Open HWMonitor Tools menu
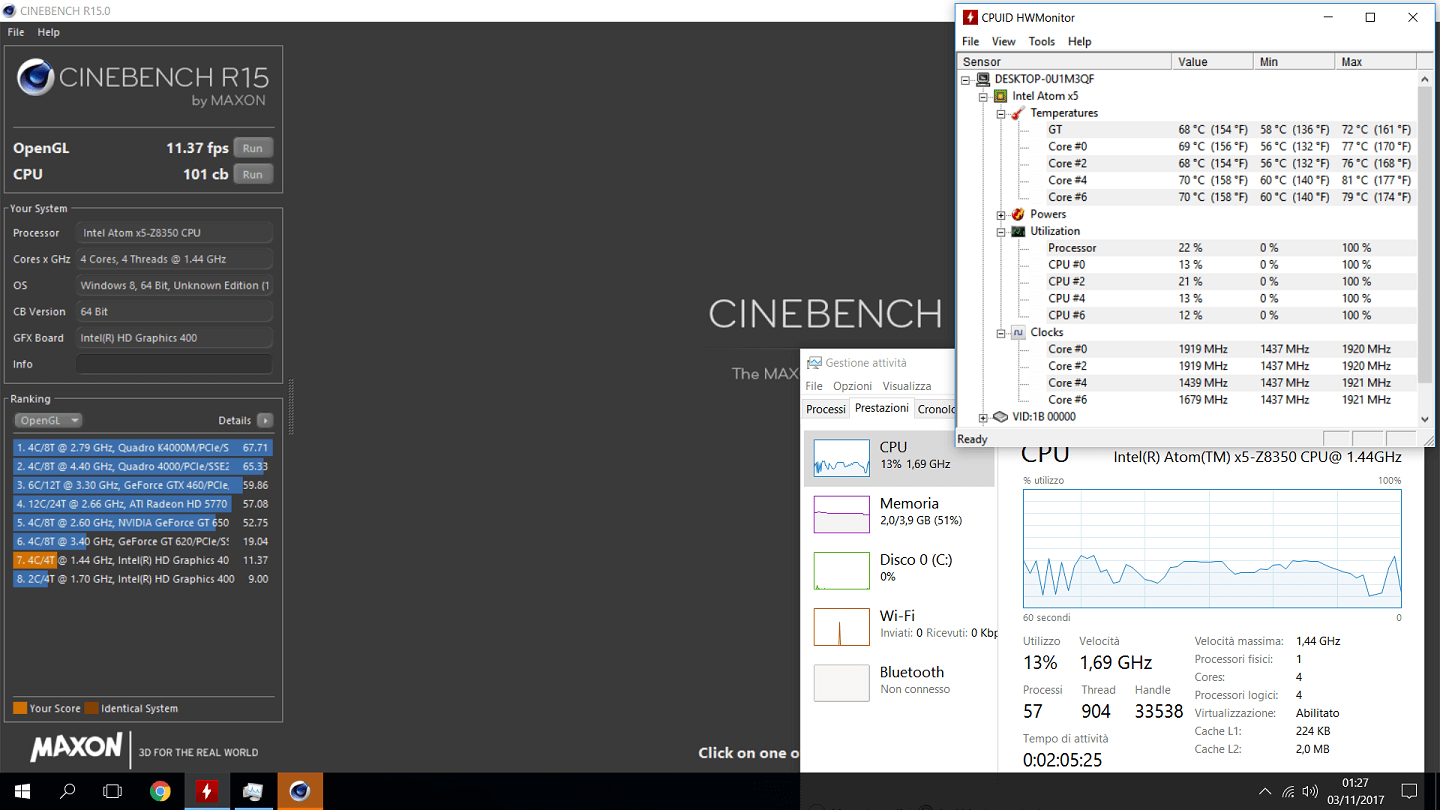The image size is (1440, 810). pos(1042,42)
